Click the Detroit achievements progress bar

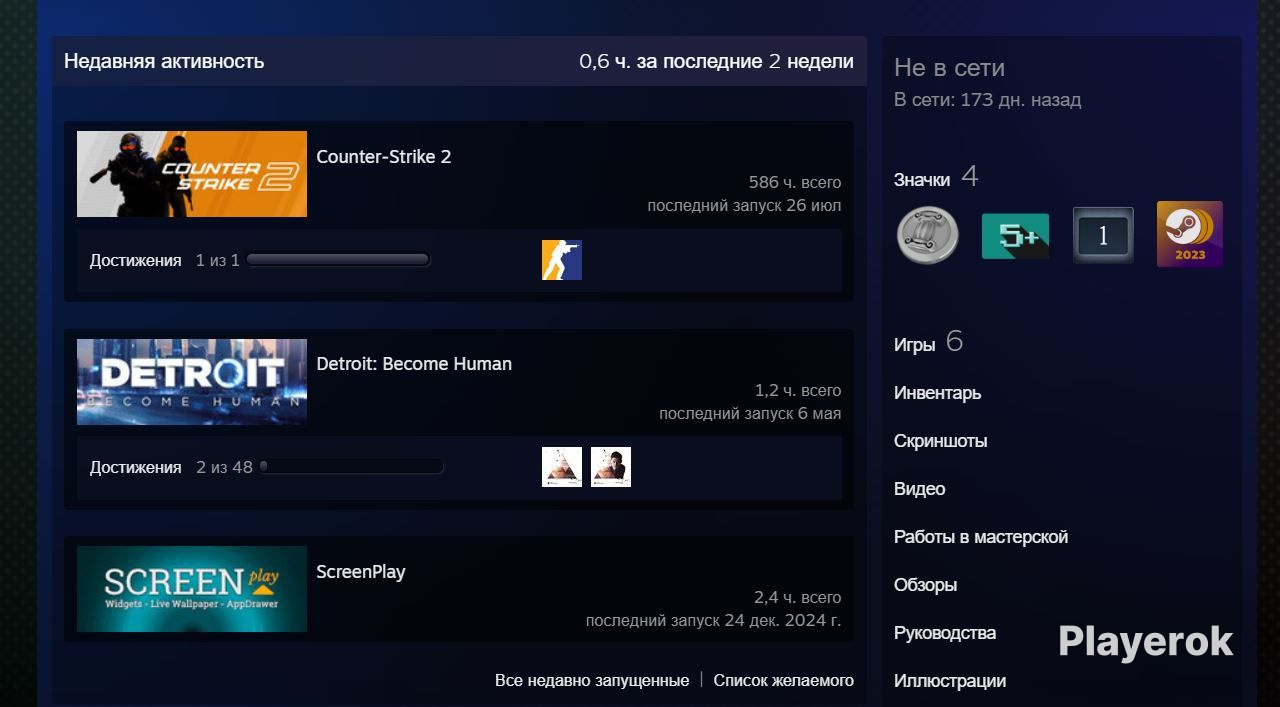click(351, 467)
